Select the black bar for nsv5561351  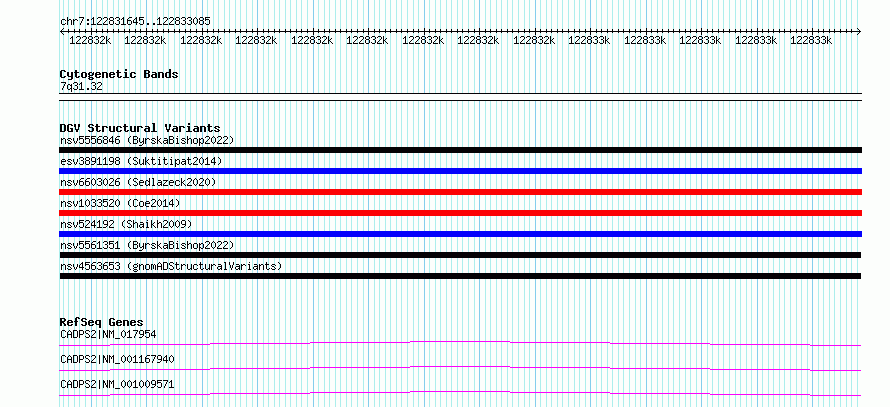(x=460, y=255)
